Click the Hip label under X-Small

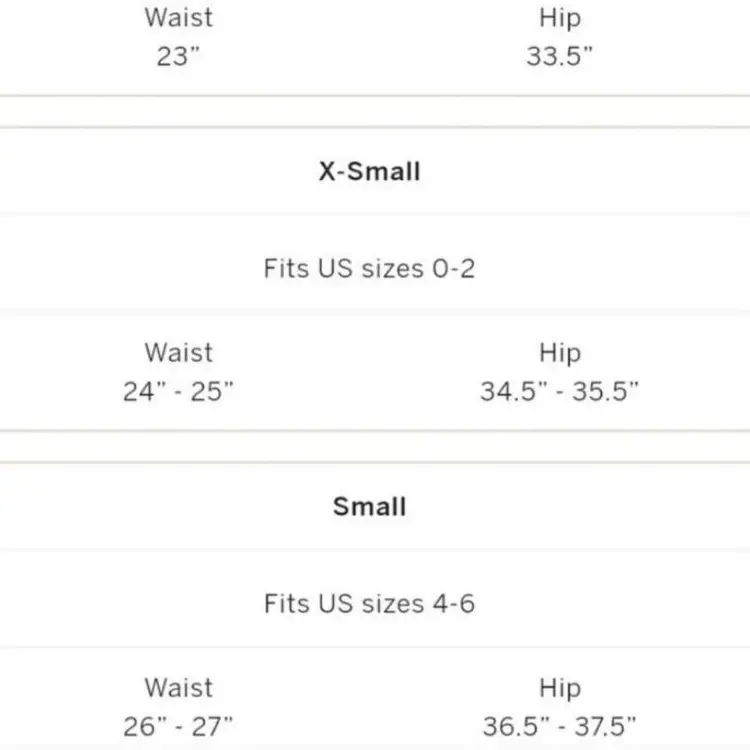(559, 353)
